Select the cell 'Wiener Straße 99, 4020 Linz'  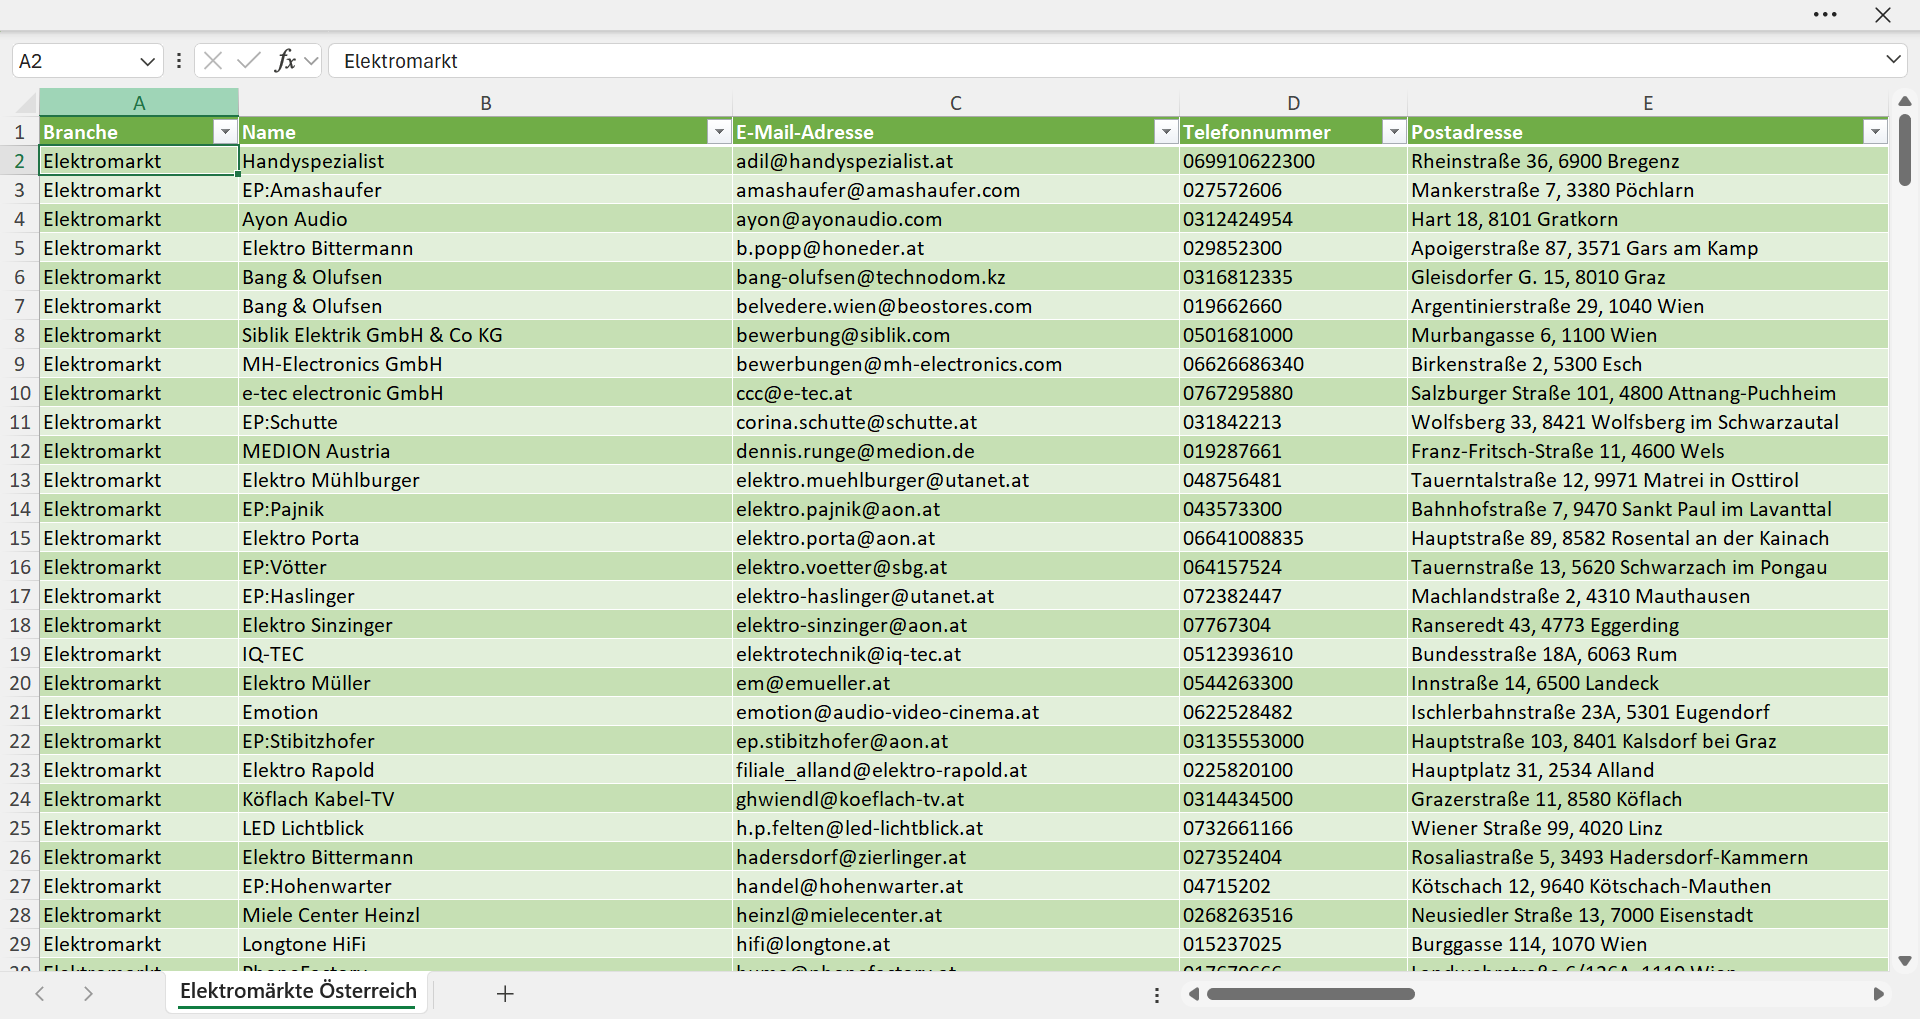pyautogui.click(x=1648, y=828)
